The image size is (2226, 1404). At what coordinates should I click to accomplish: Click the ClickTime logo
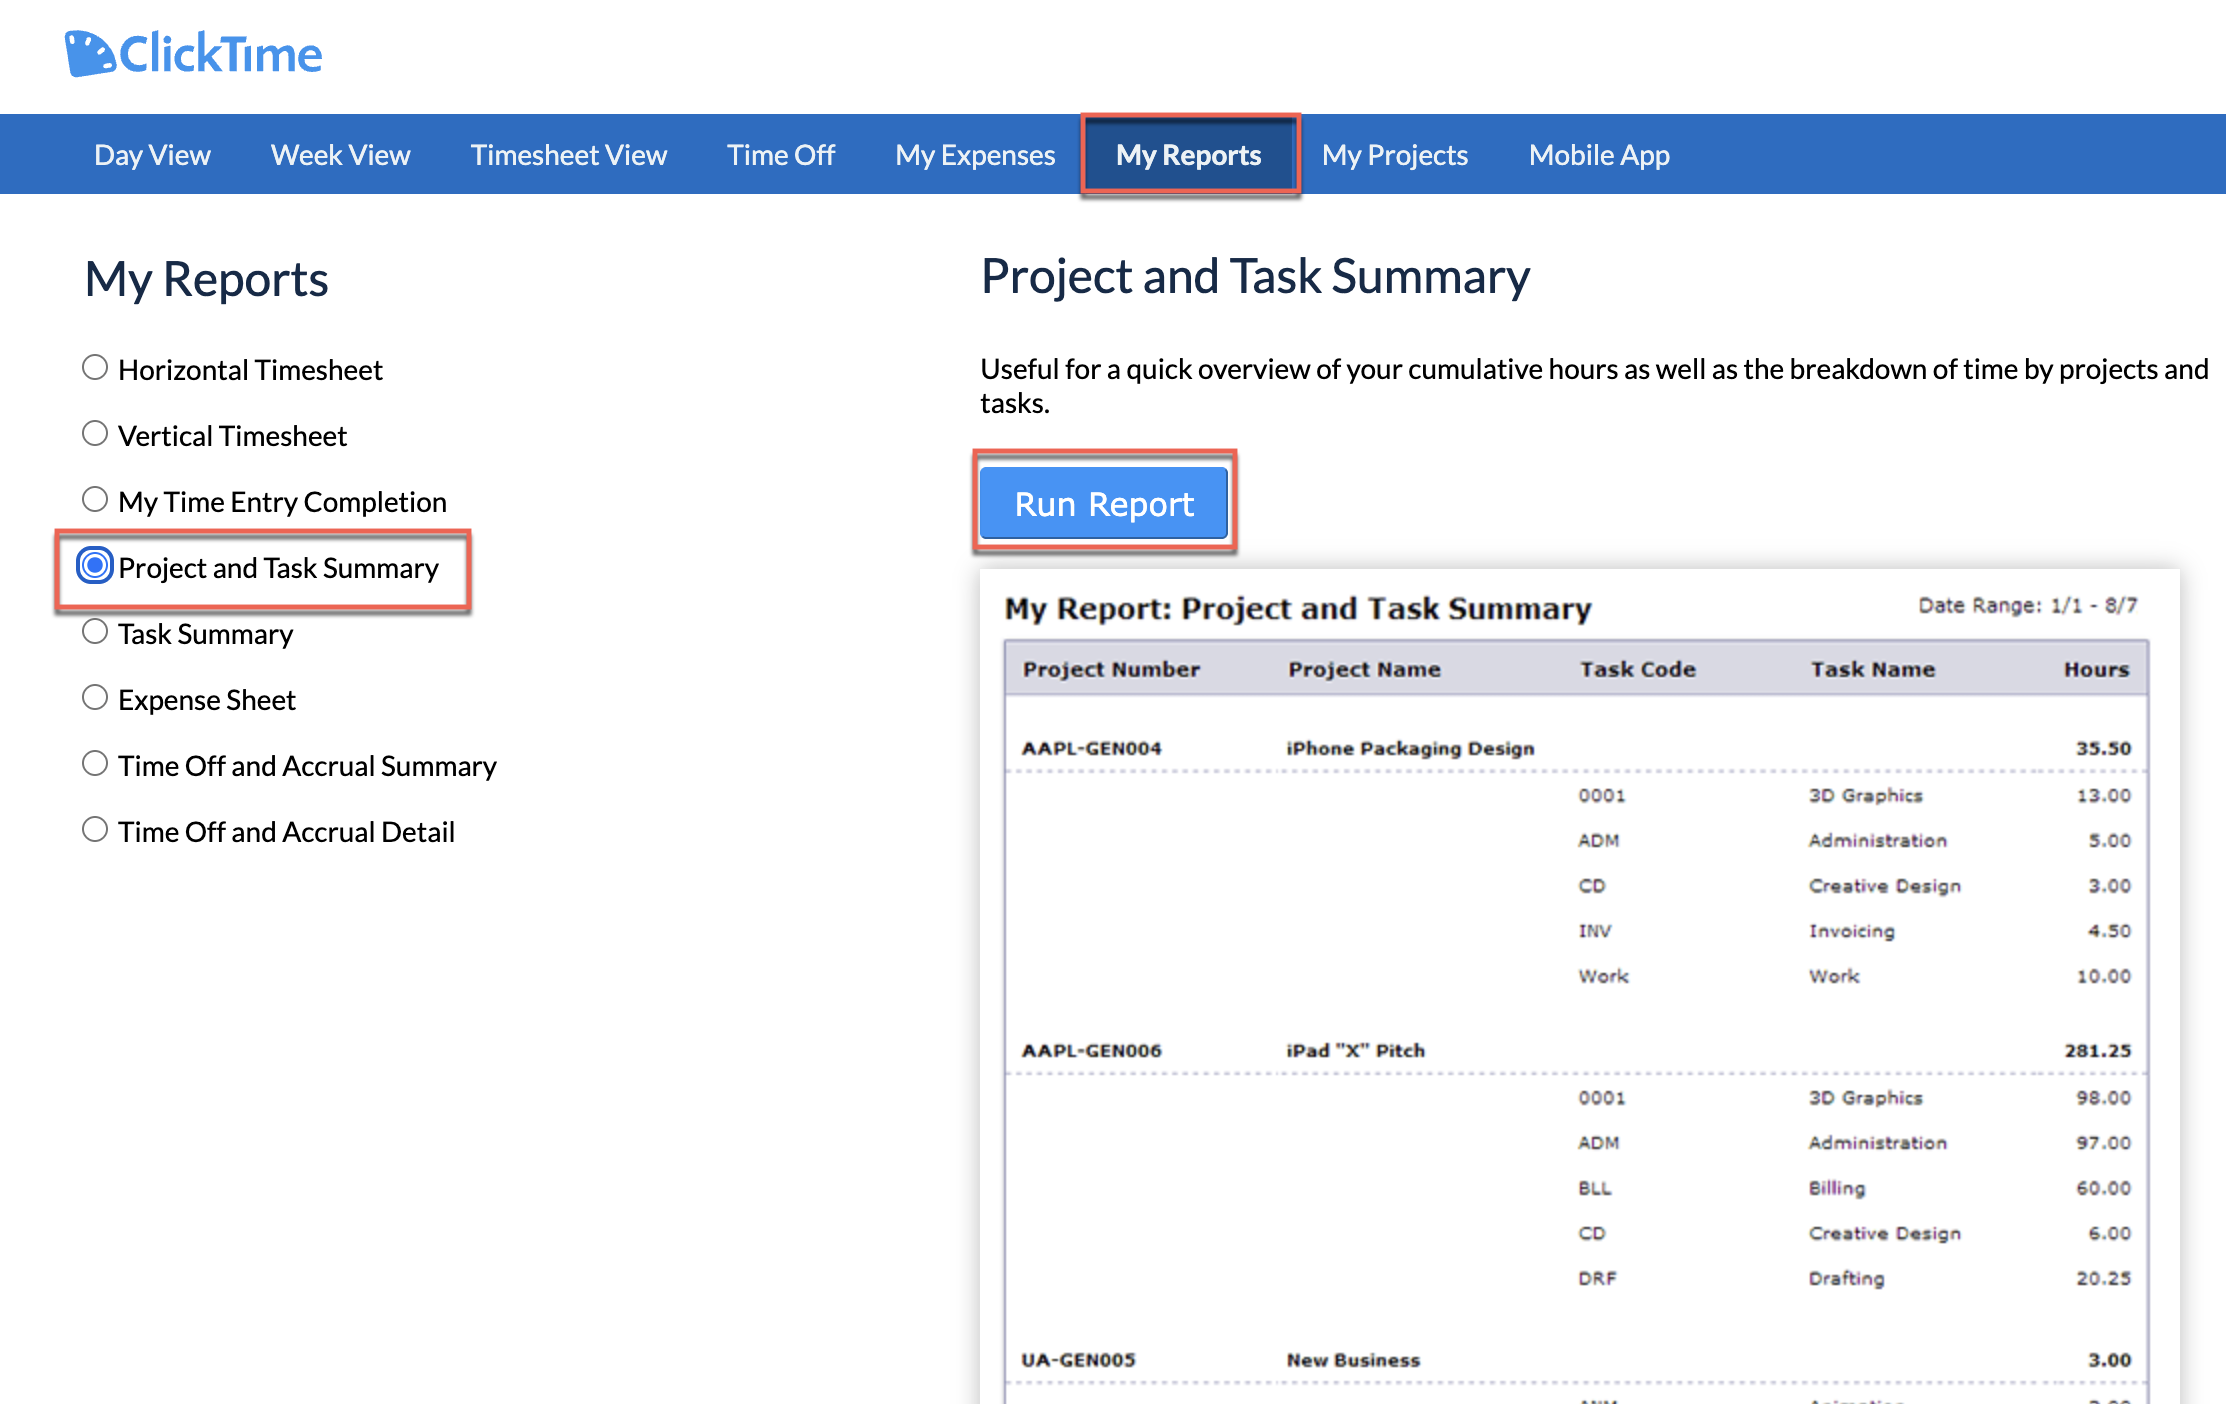click(193, 53)
